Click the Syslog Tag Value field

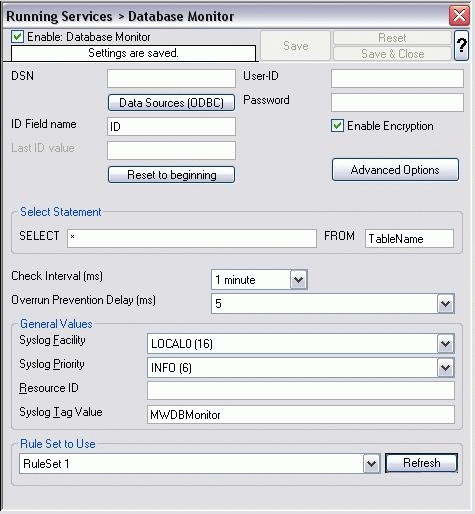pyautogui.click(x=301, y=414)
